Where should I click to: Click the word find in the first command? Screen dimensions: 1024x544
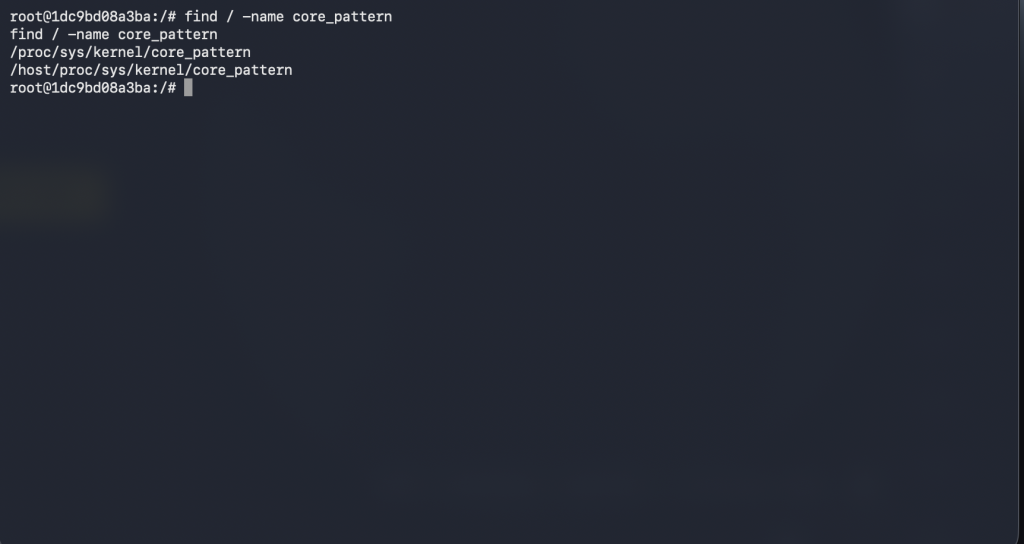(x=201, y=17)
